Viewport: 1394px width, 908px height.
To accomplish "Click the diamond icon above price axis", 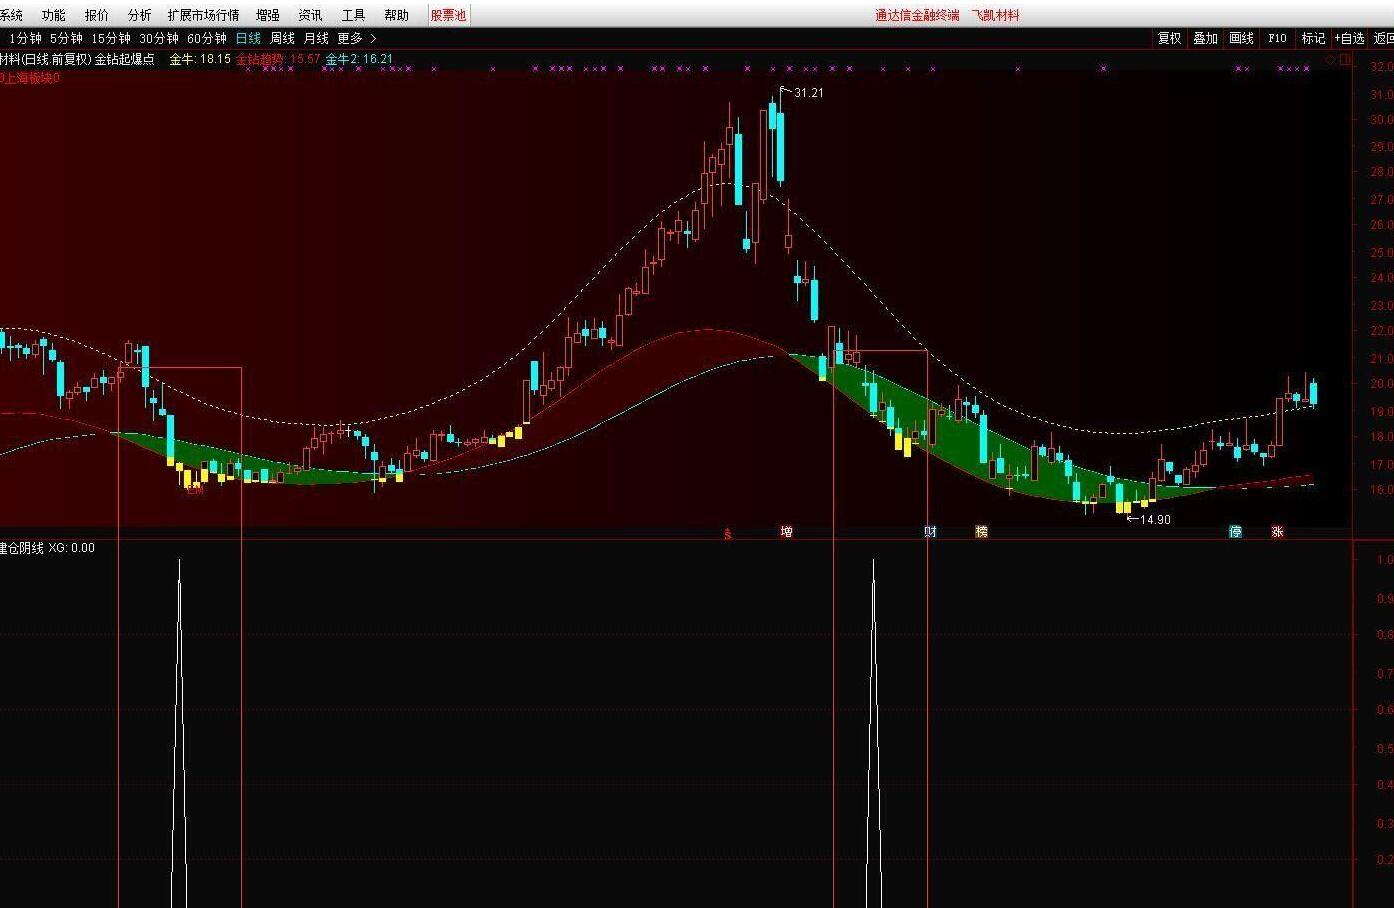I will (x=1331, y=60).
